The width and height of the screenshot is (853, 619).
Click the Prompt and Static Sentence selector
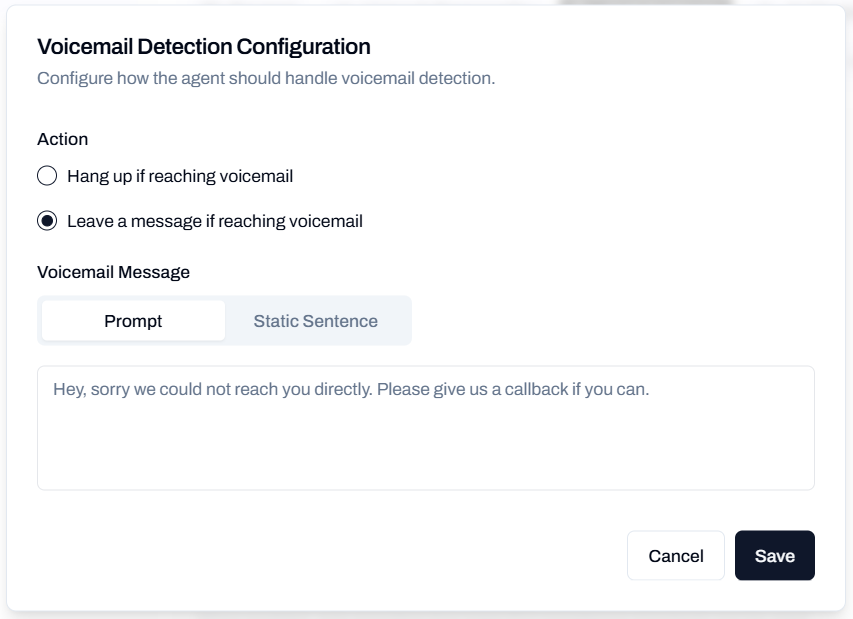pyautogui.click(x=224, y=320)
